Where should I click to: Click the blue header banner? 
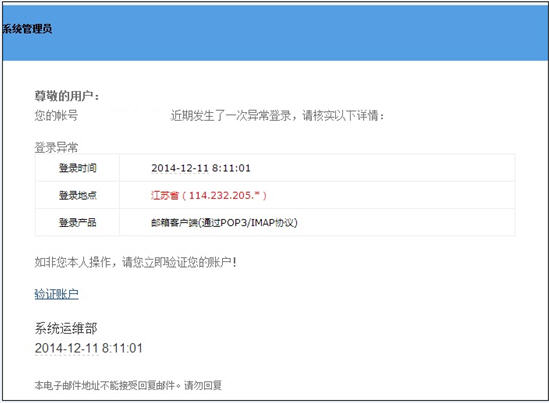click(x=275, y=33)
